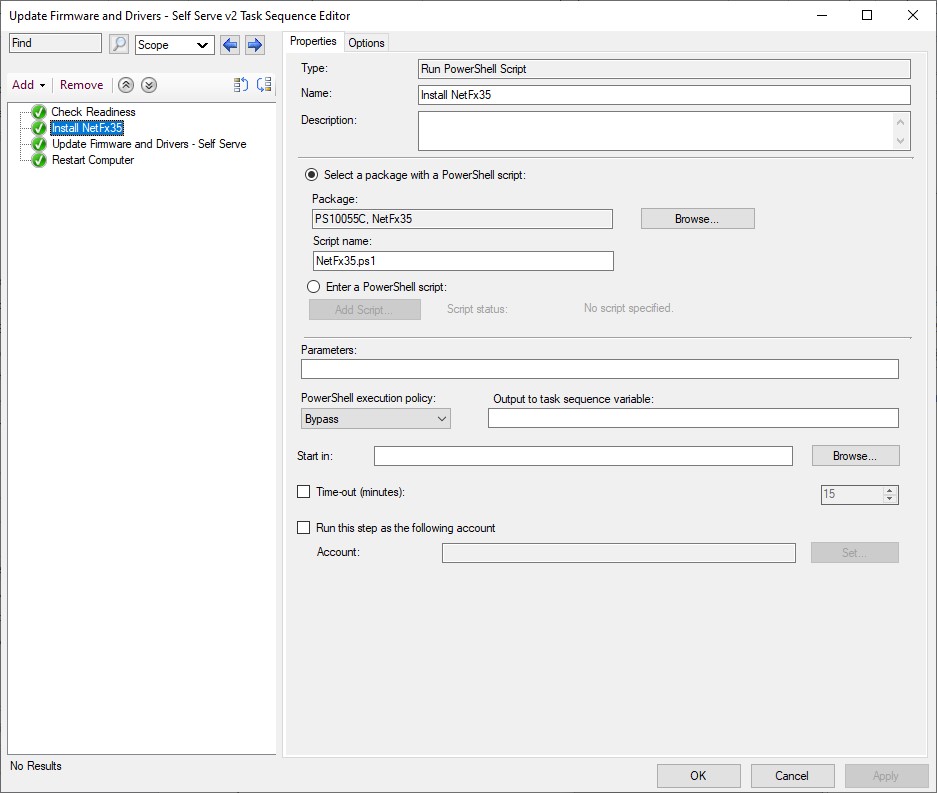Click Remove in the toolbar
The image size is (937, 793).
tap(81, 85)
